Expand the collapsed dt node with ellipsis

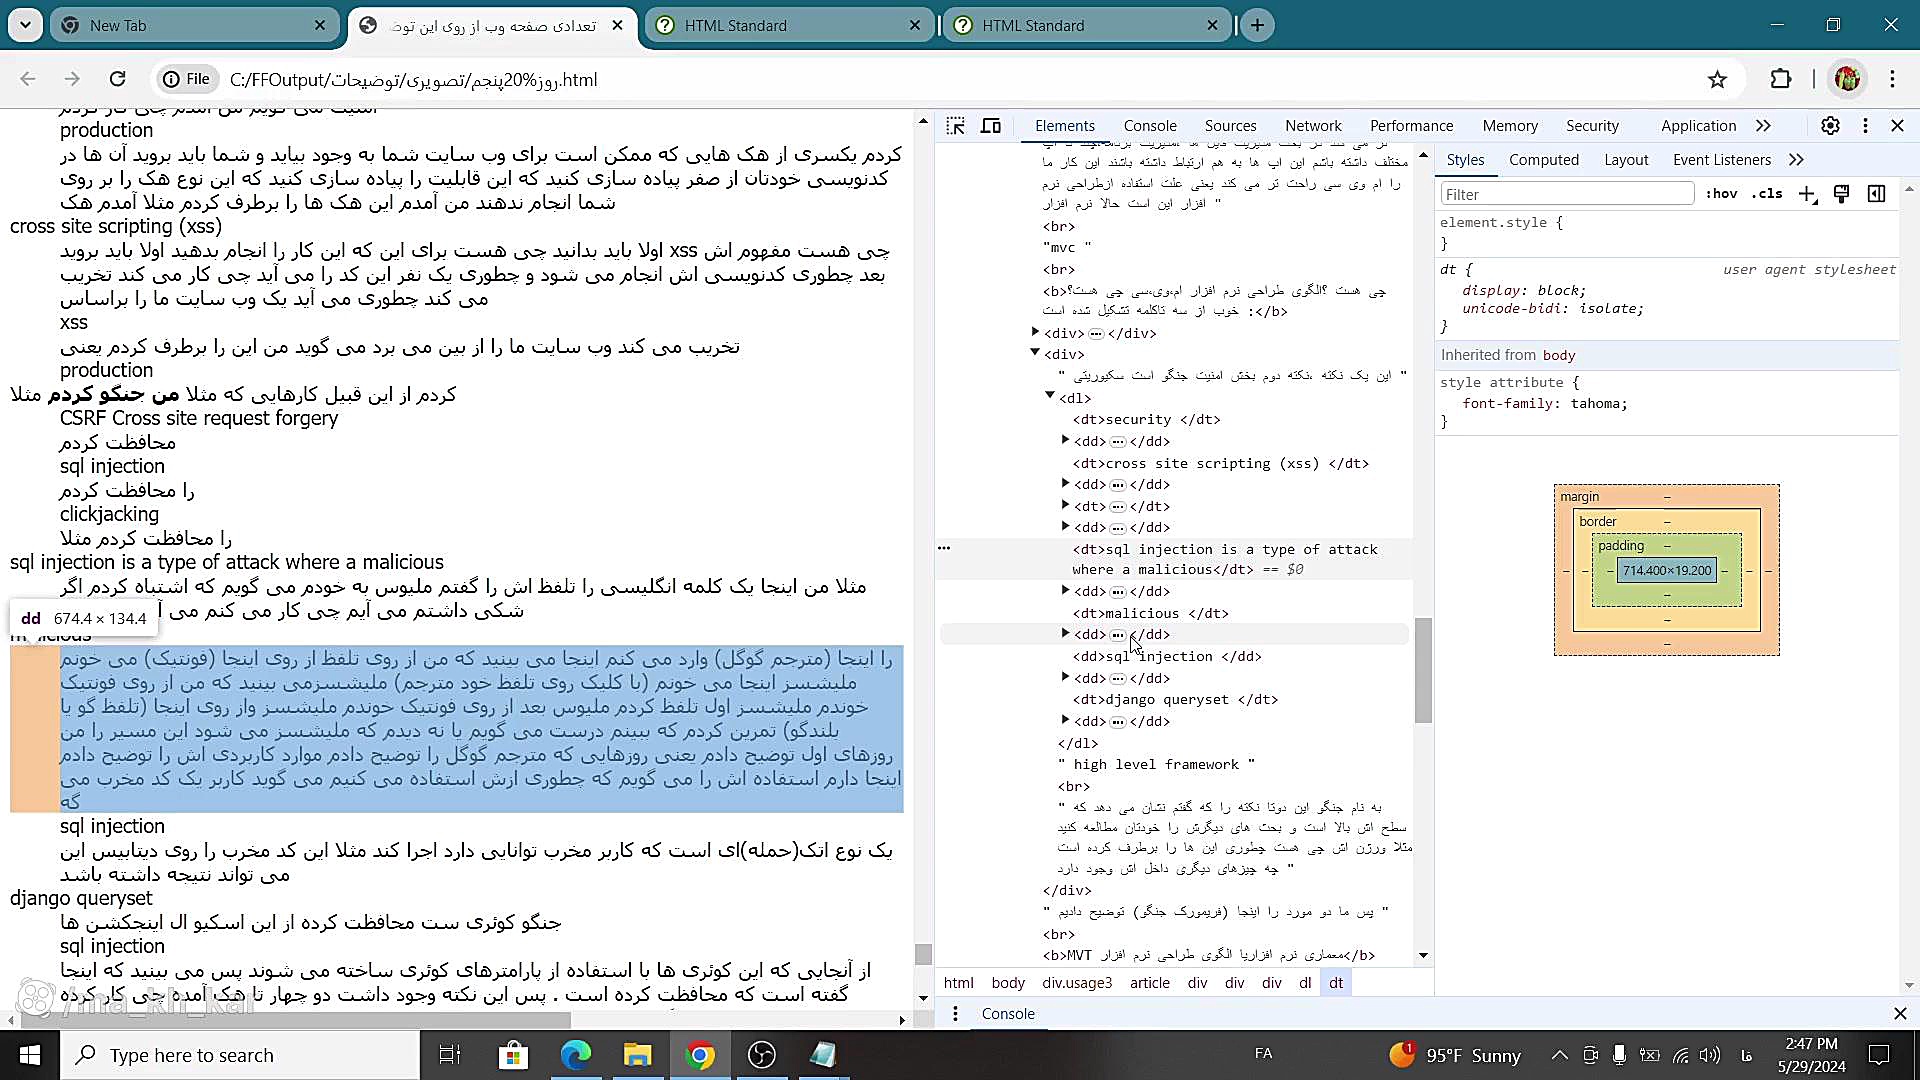(x=1065, y=505)
